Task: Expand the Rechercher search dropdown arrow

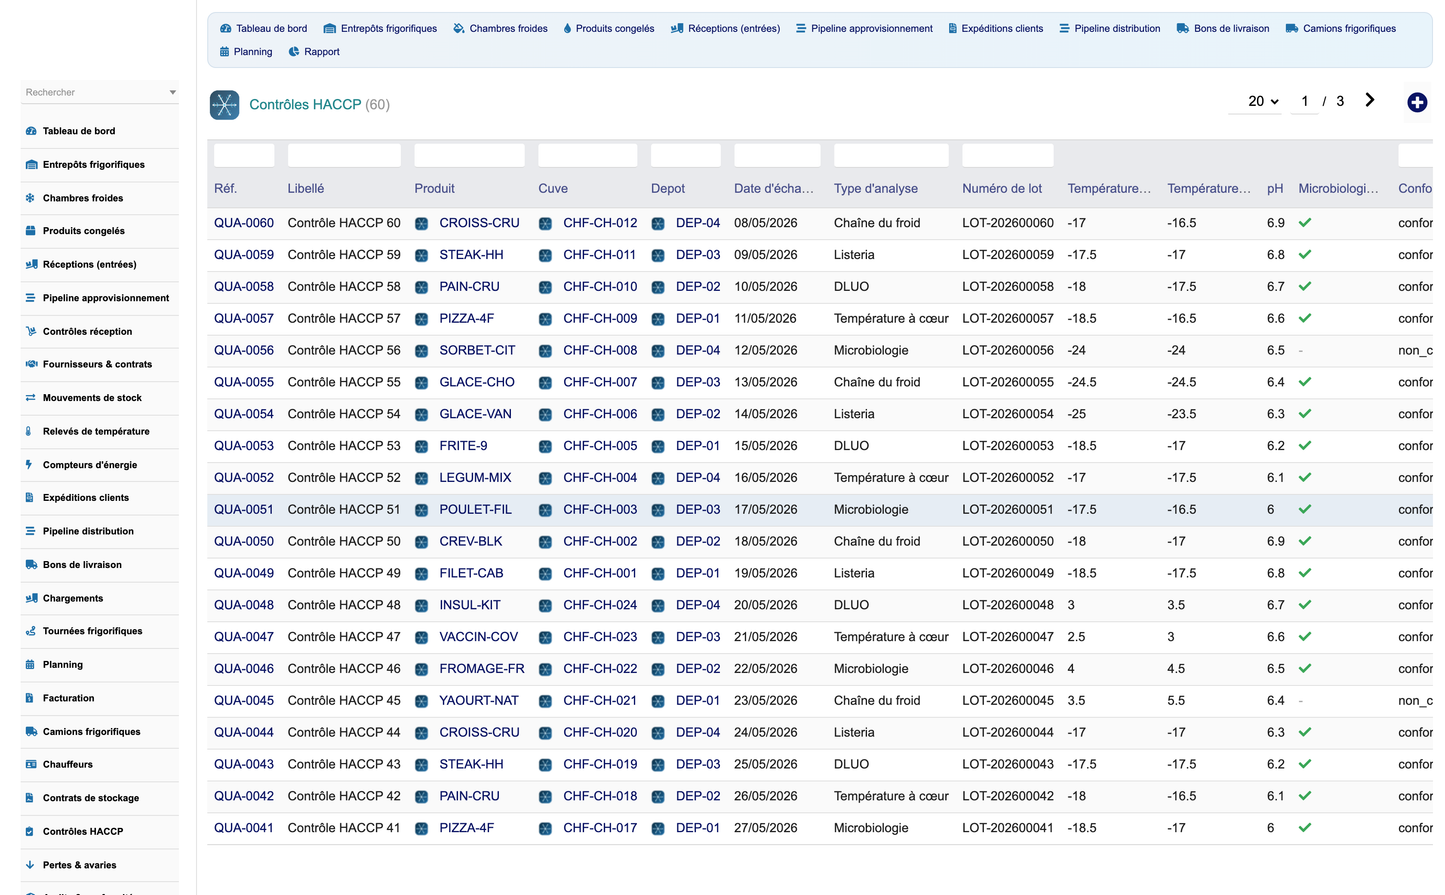Action: point(173,93)
